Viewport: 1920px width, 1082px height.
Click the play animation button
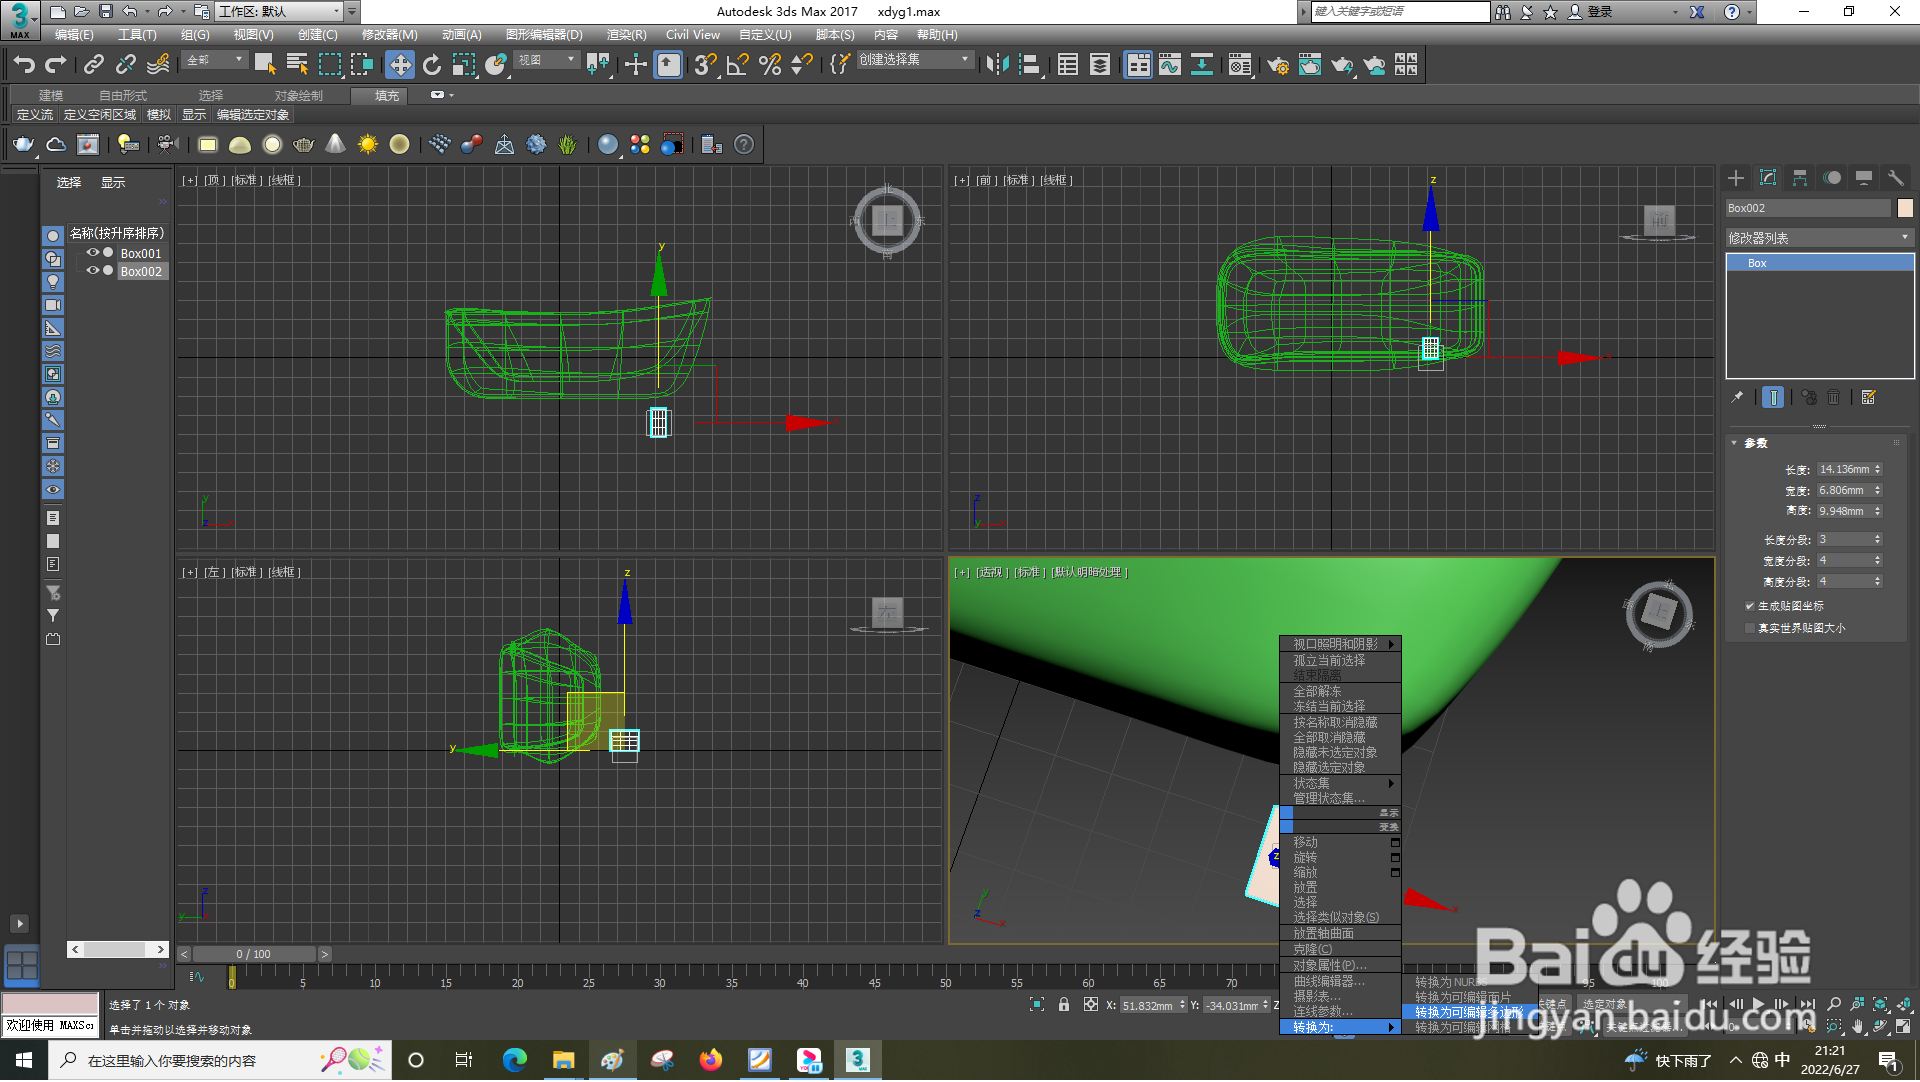(1758, 1005)
